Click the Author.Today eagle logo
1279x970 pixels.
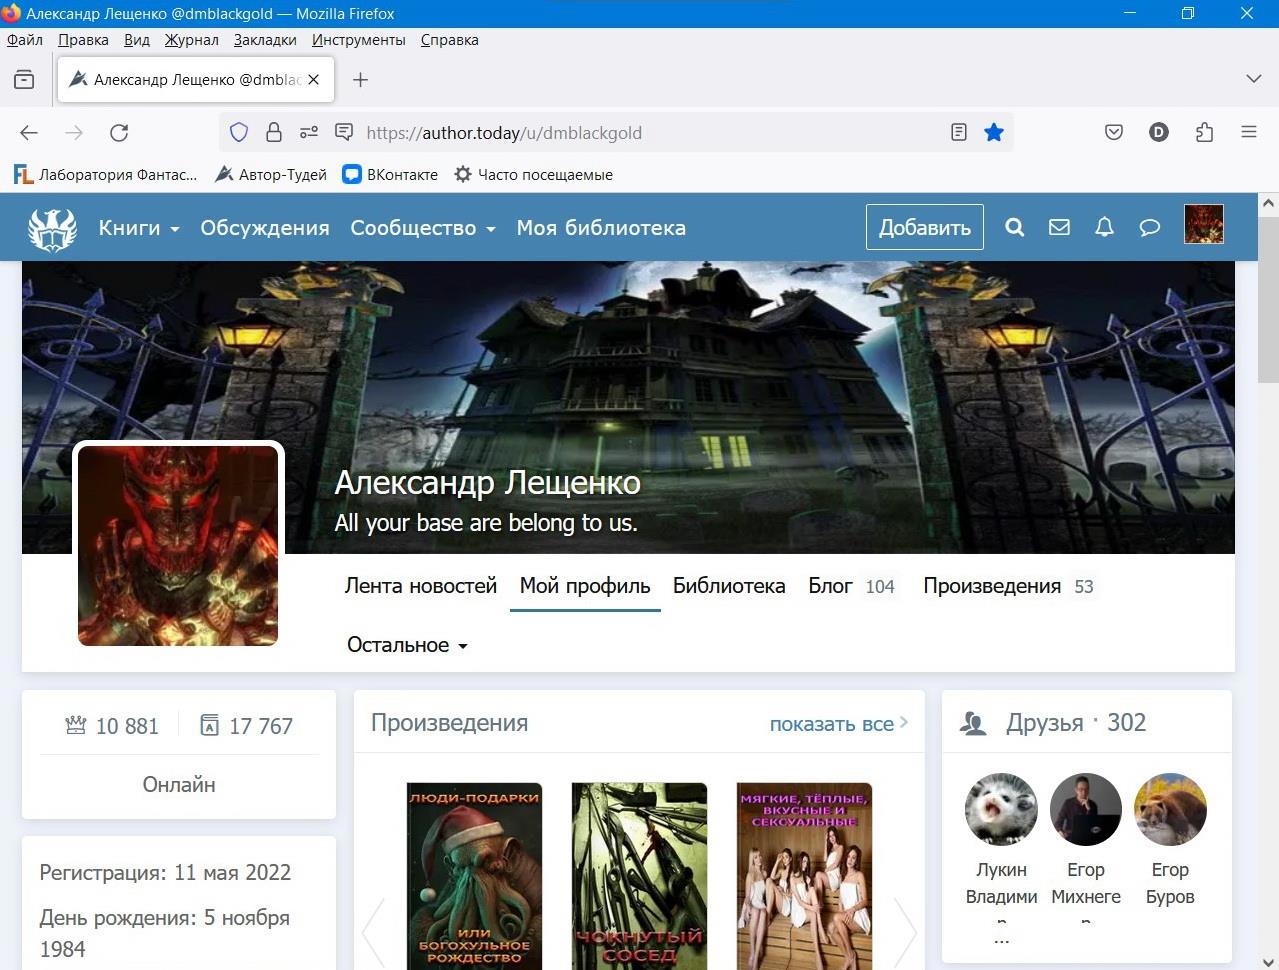52,228
